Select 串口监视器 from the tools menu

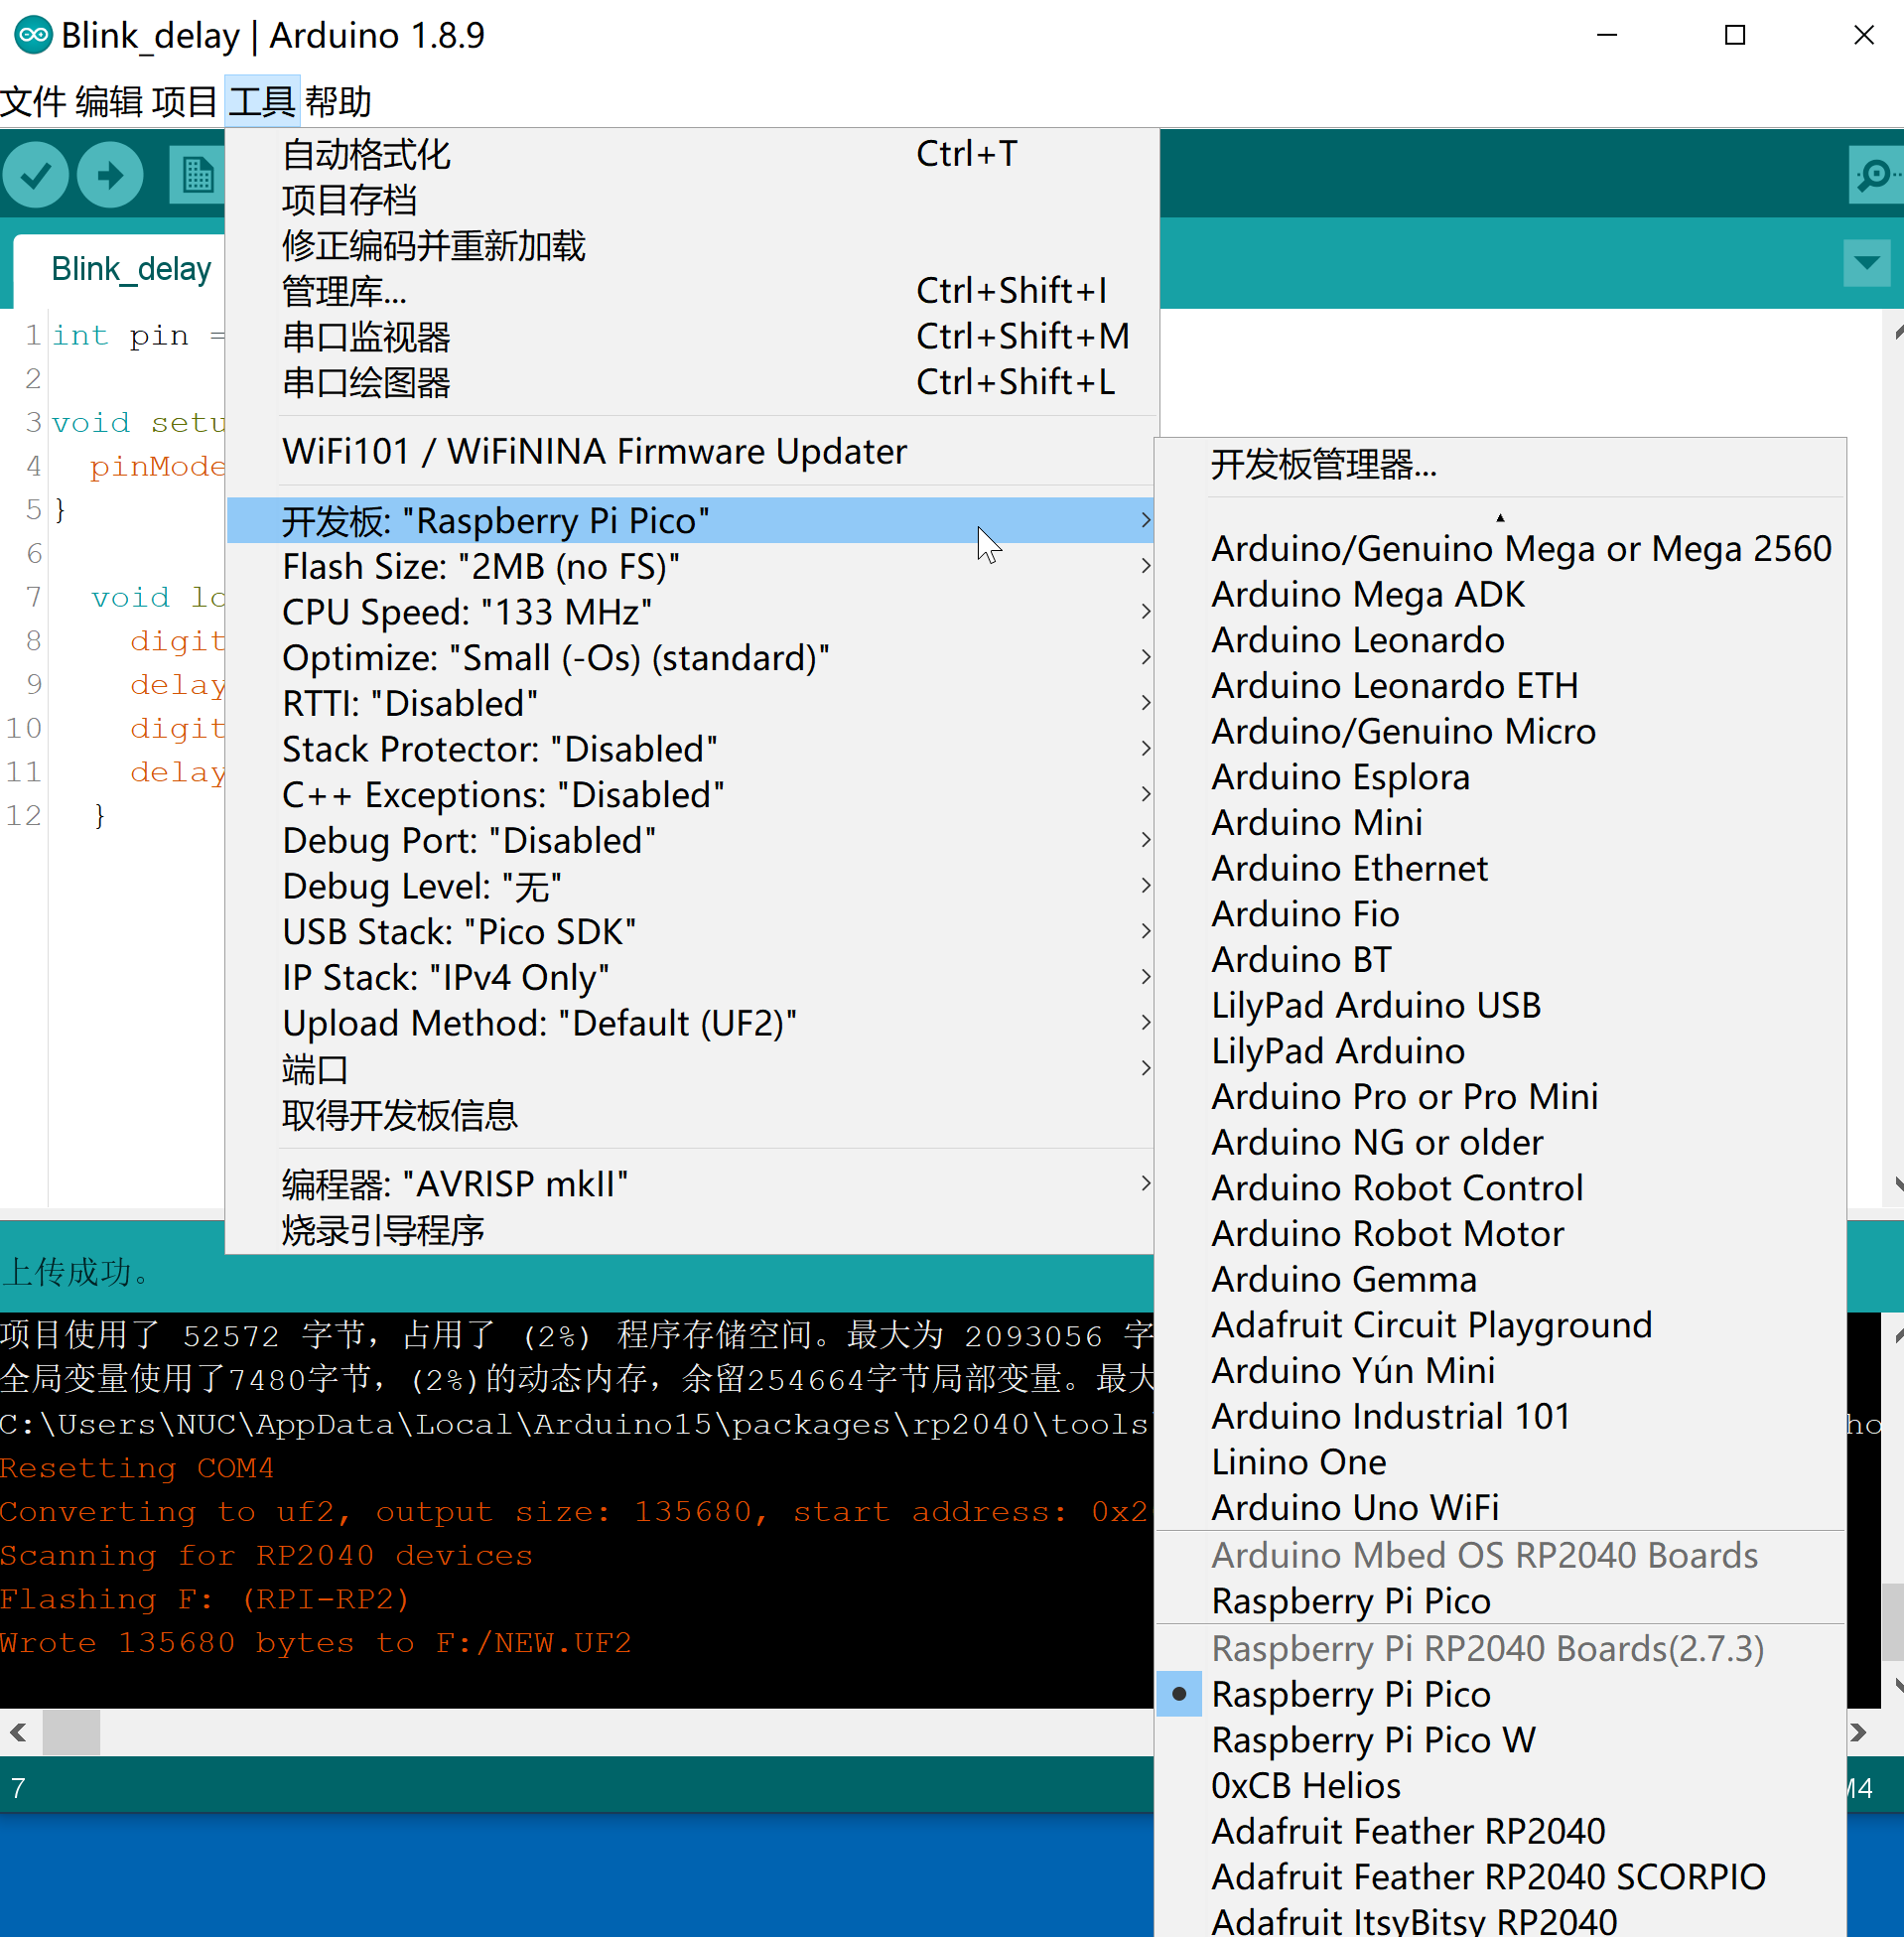pyautogui.click(x=366, y=337)
